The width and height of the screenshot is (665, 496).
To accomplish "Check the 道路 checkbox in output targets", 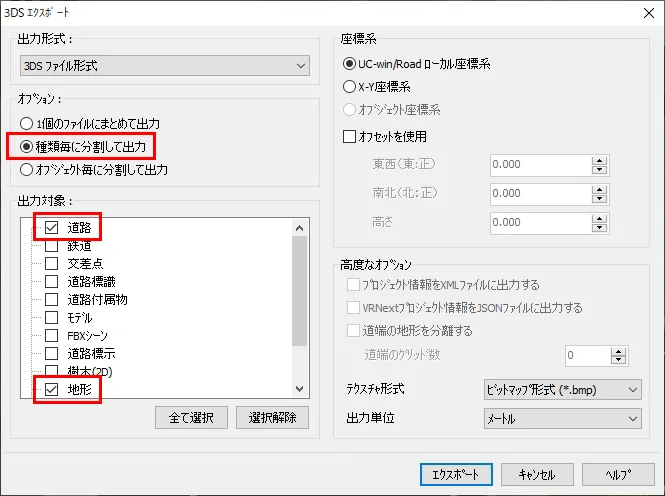I will coord(51,228).
